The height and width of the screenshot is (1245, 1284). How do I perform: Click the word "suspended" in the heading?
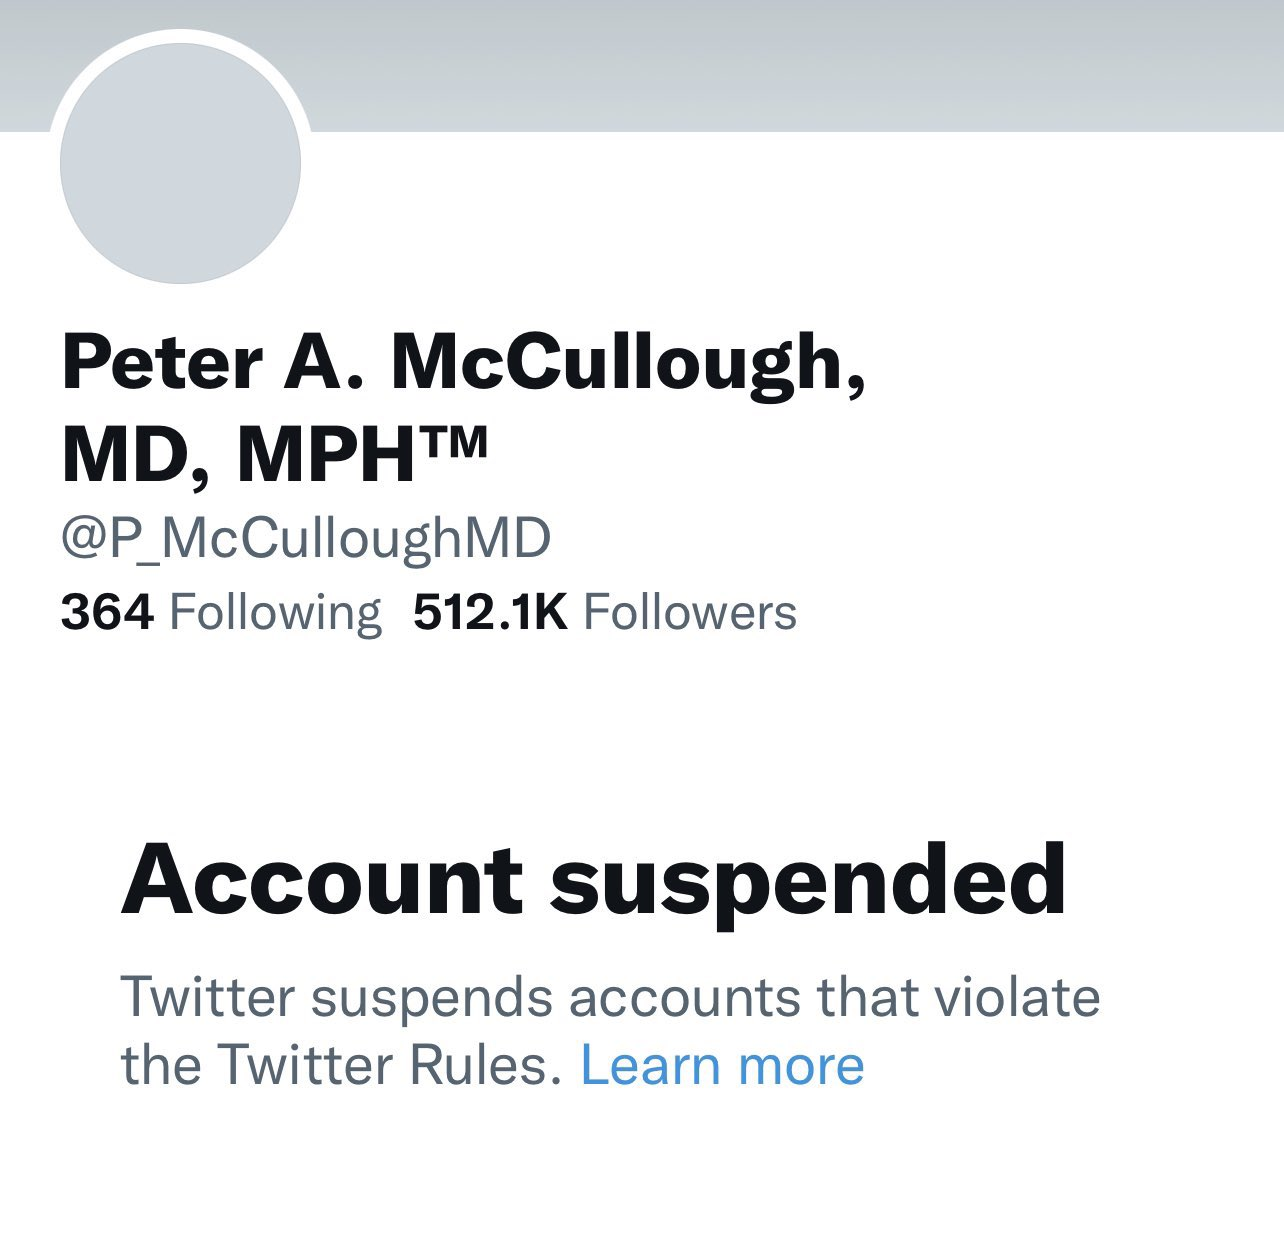point(808,882)
